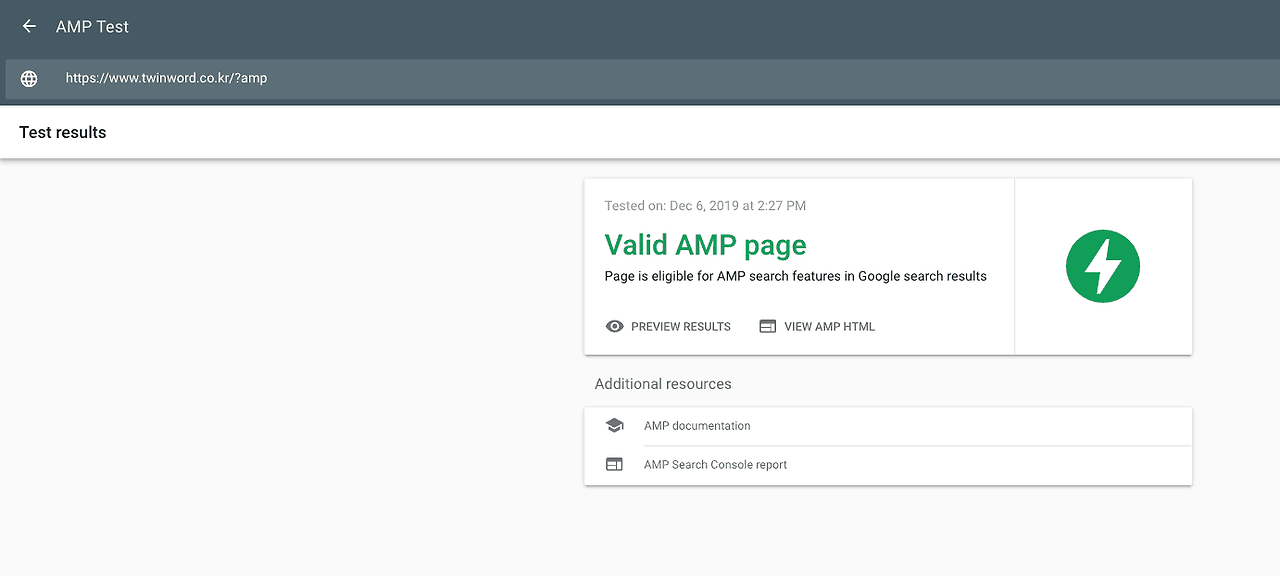Click the back arrow to leave AMP Test

[x=27, y=27]
